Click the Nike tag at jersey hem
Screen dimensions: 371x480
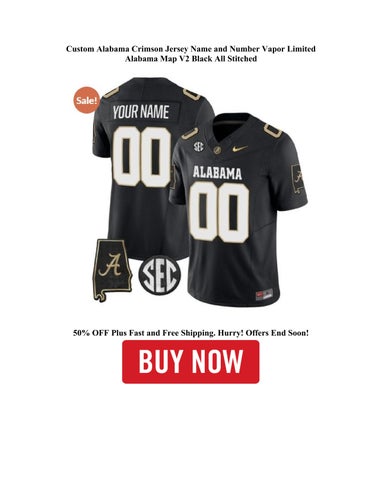pyautogui.click(x=264, y=294)
